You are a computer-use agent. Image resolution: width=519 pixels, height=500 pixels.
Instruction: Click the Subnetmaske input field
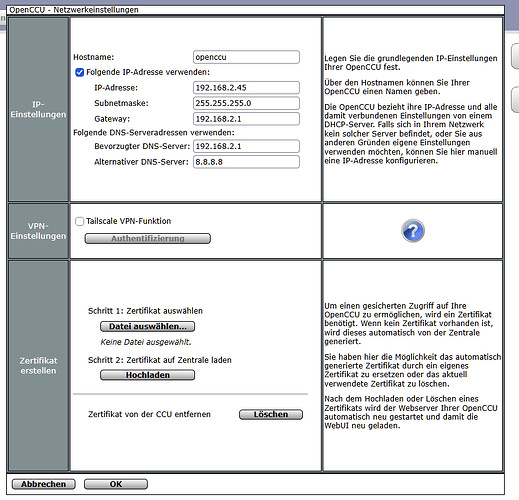[246, 103]
